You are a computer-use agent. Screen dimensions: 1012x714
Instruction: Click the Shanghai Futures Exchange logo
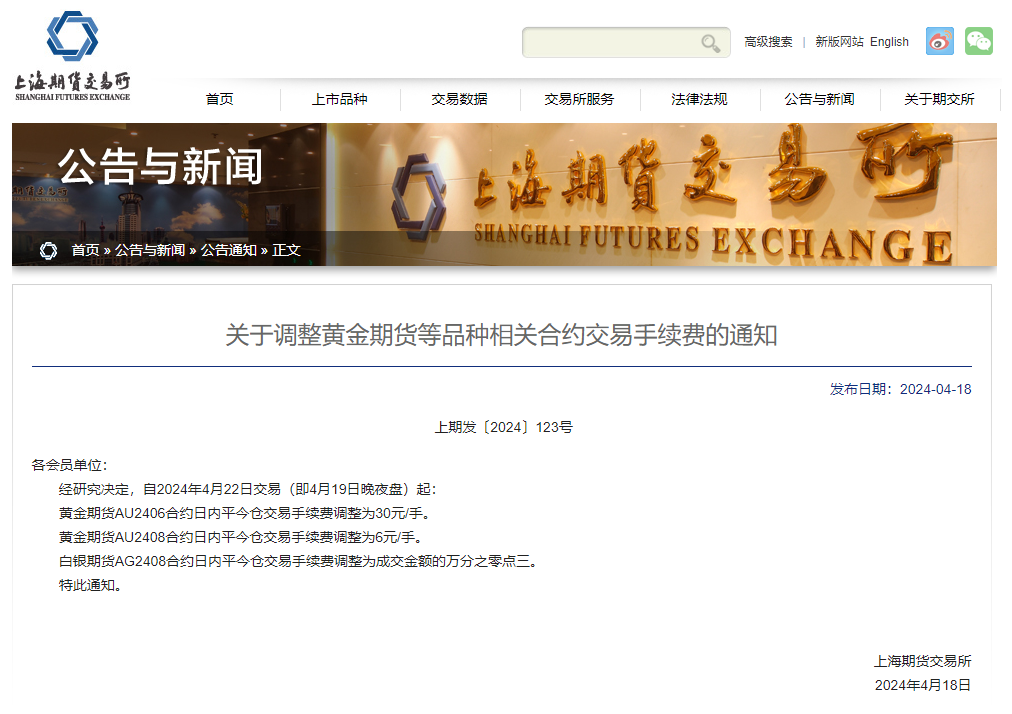coord(72,56)
